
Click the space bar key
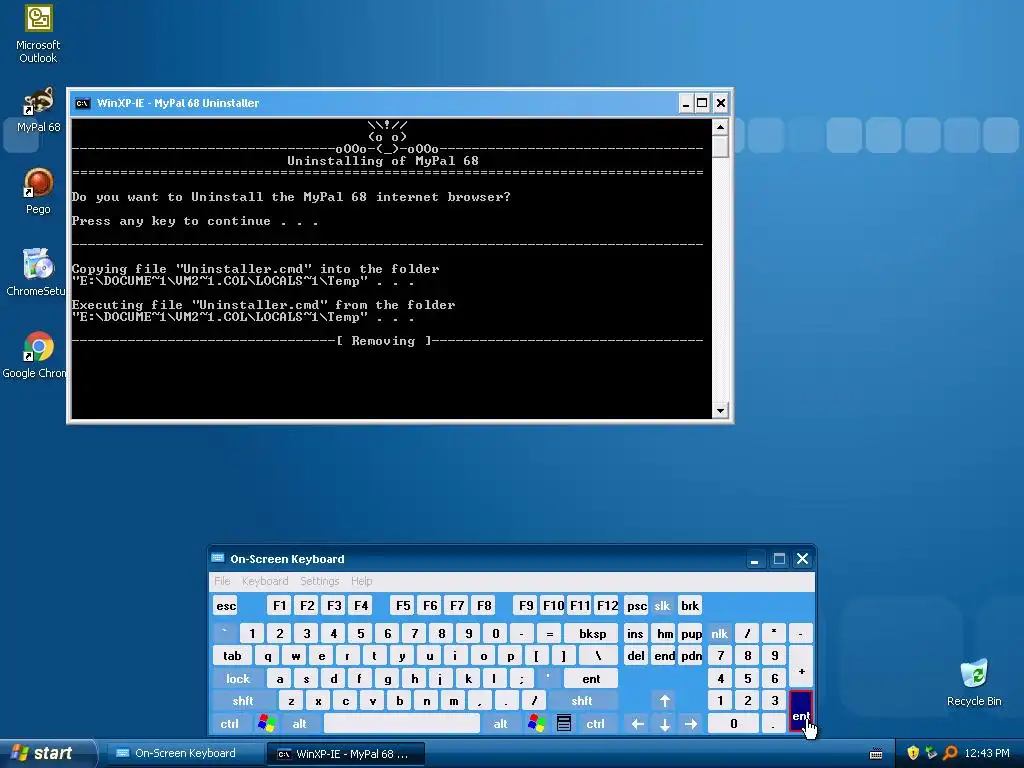pos(402,724)
